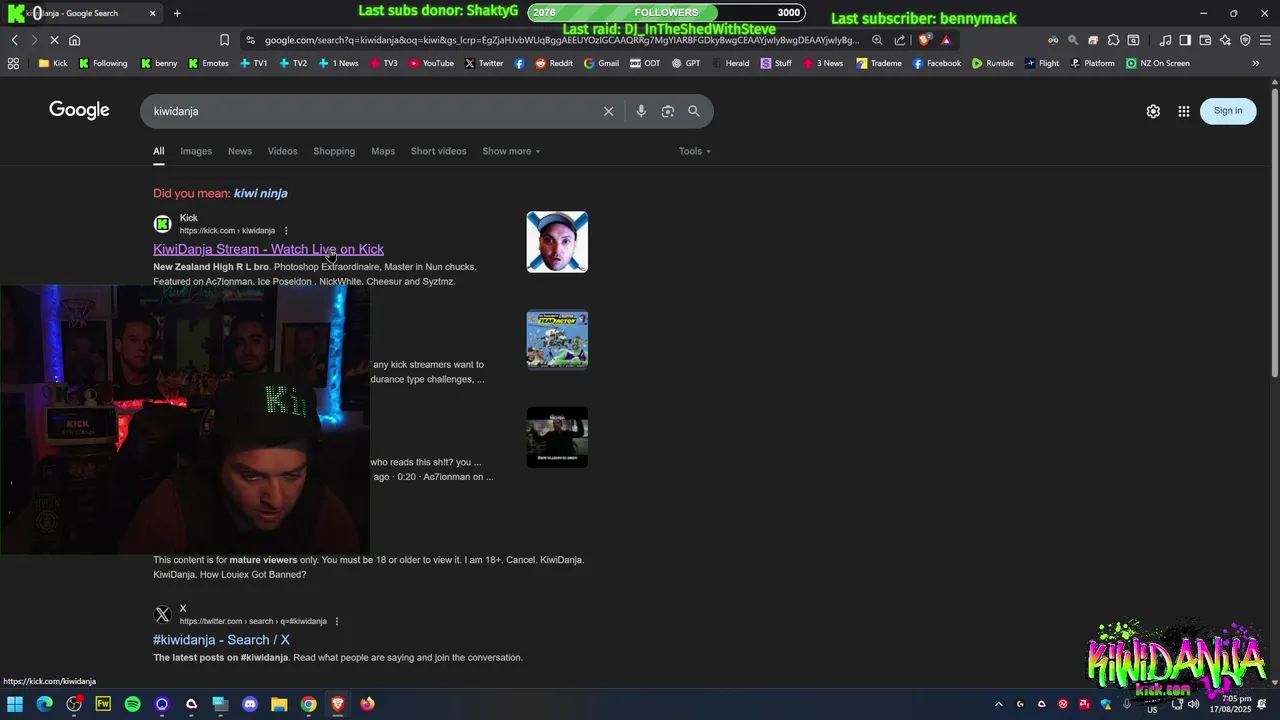Close the kiwidanja Google Search tab
This screenshot has width=1280, height=720.
(x=153, y=13)
